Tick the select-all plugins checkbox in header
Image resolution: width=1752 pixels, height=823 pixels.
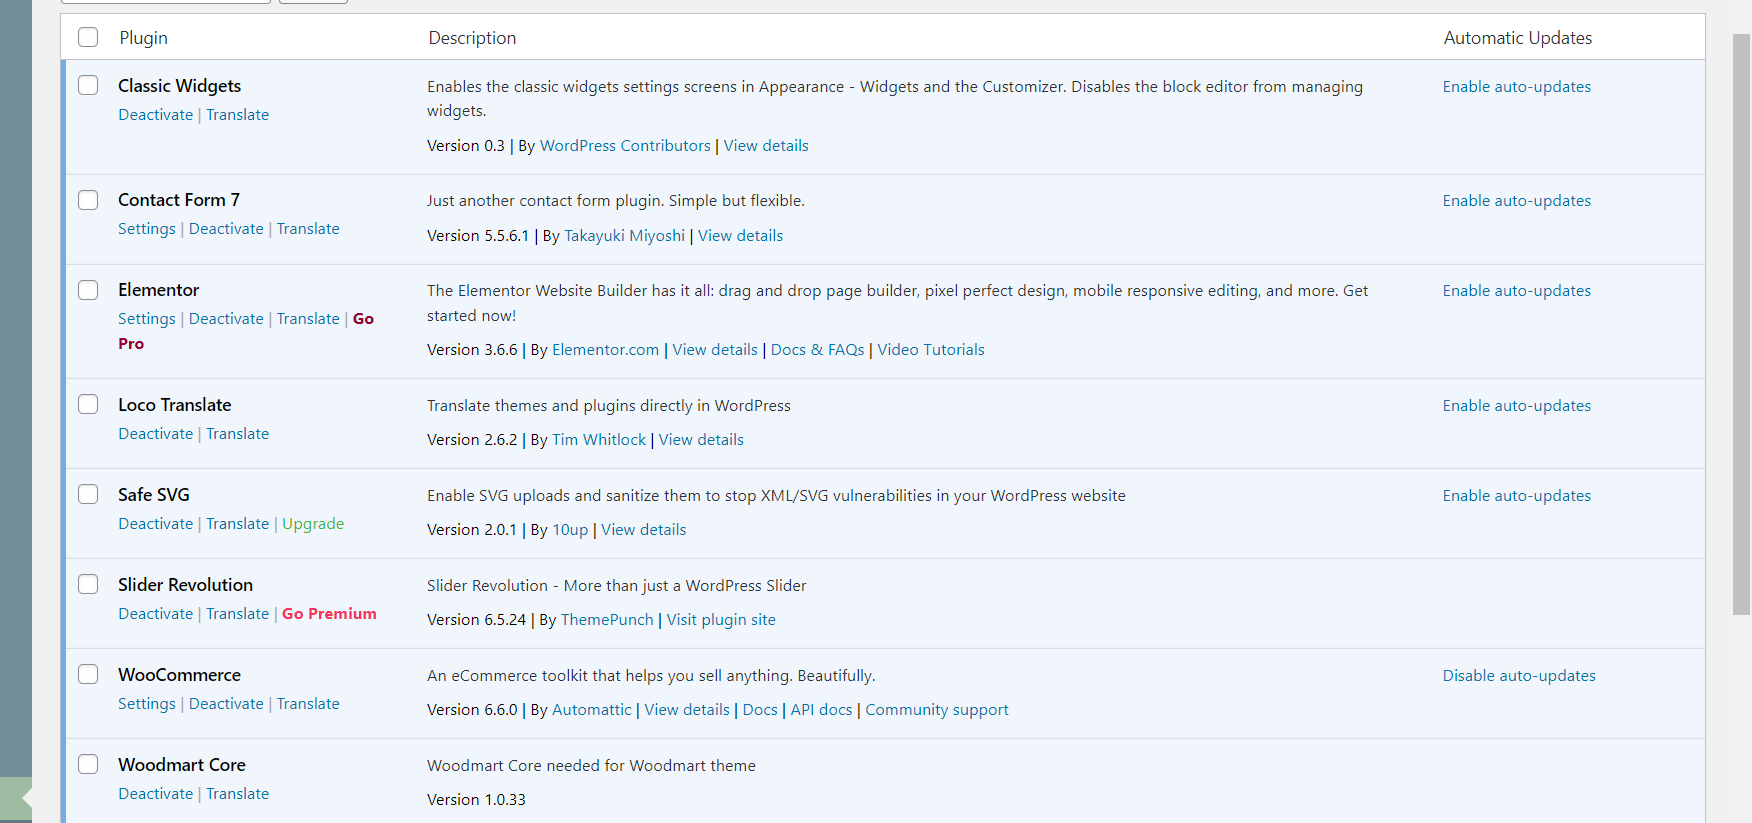[x=88, y=37]
